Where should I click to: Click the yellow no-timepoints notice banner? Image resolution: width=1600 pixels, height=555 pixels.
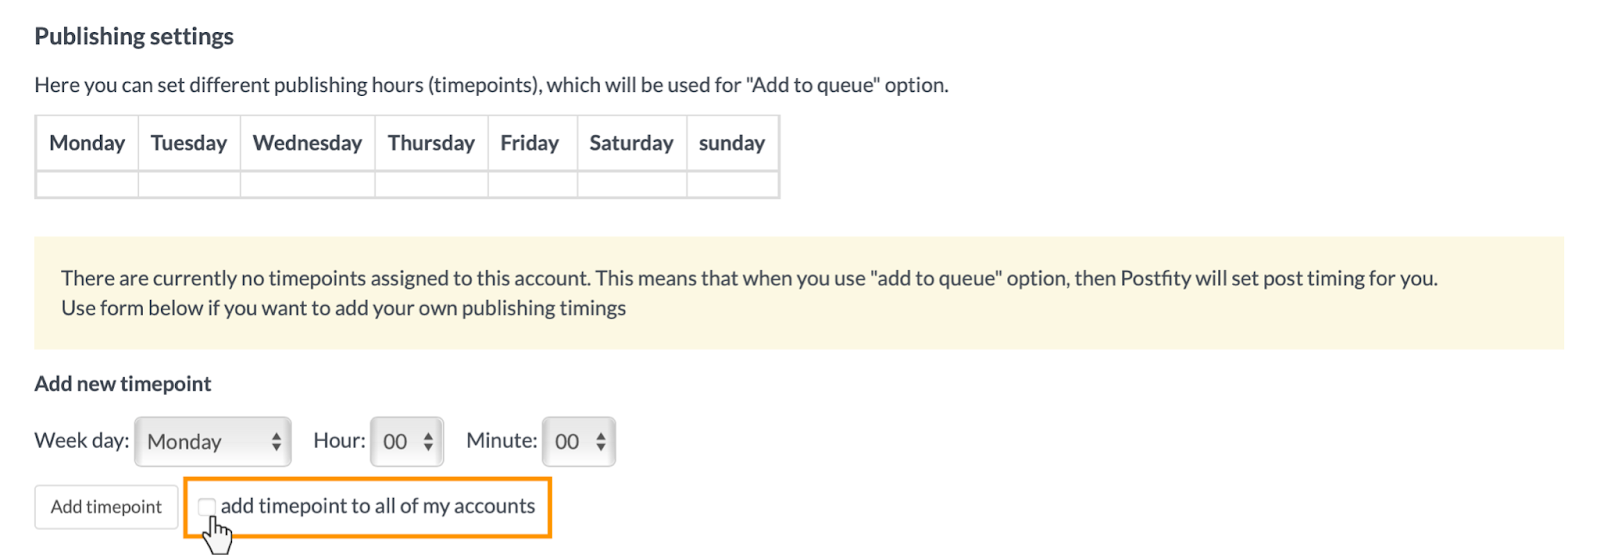pyautogui.click(x=798, y=293)
